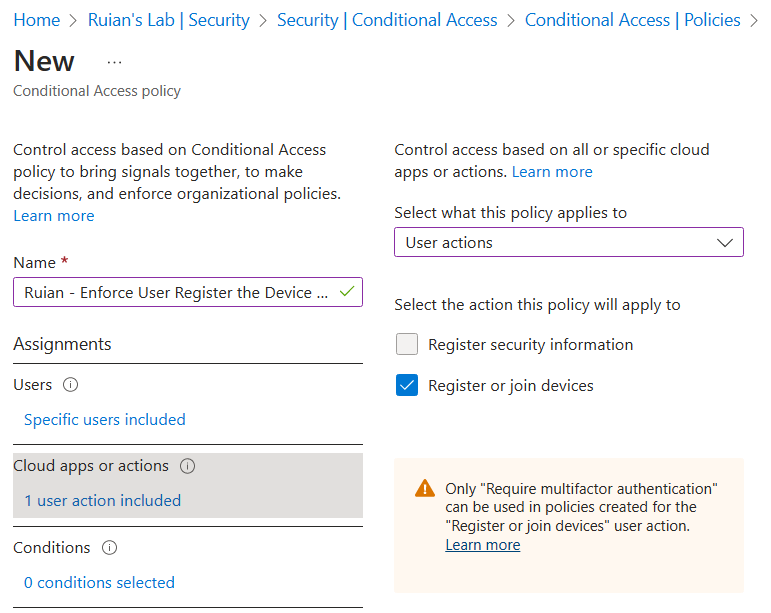771x613 pixels.
Task: Open the ellipsis menu beside New
Action: click(114, 62)
